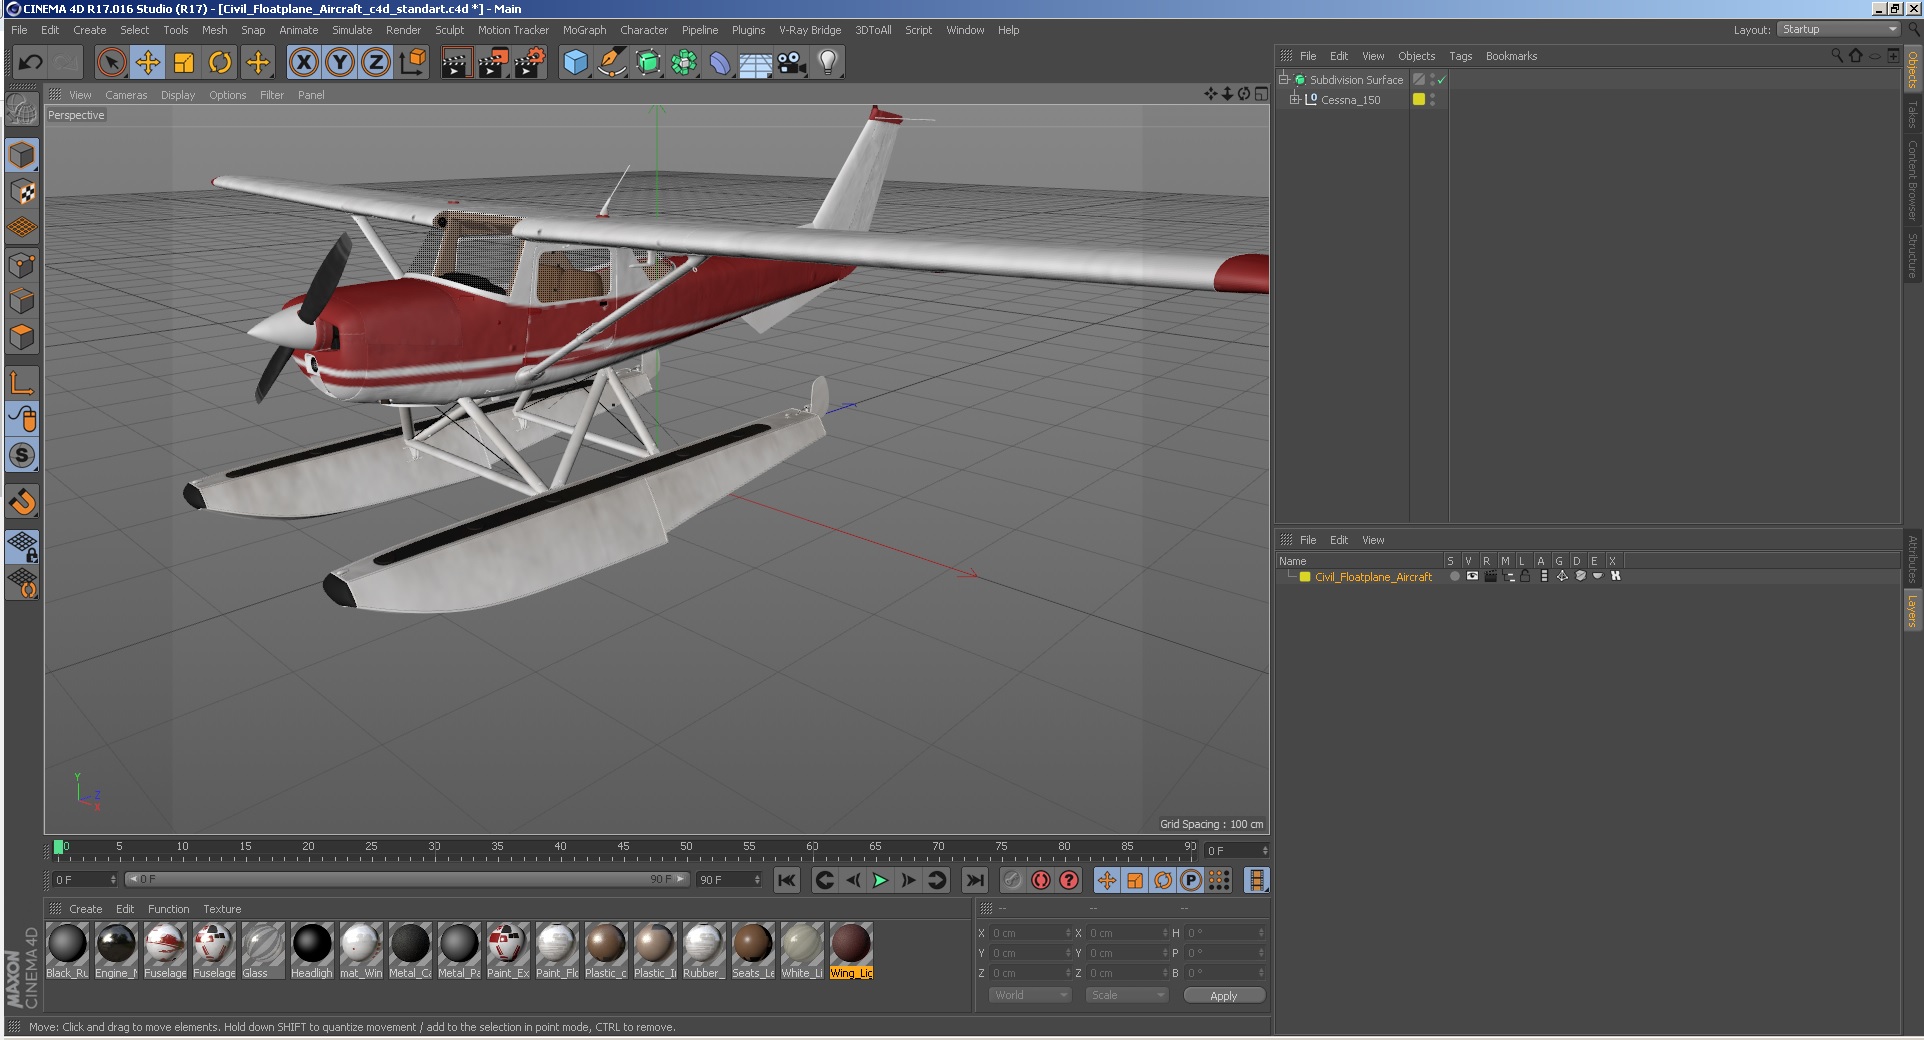
Task: Toggle lock for Civil_Floatplane_Aircraft layer
Action: [x=1525, y=576]
